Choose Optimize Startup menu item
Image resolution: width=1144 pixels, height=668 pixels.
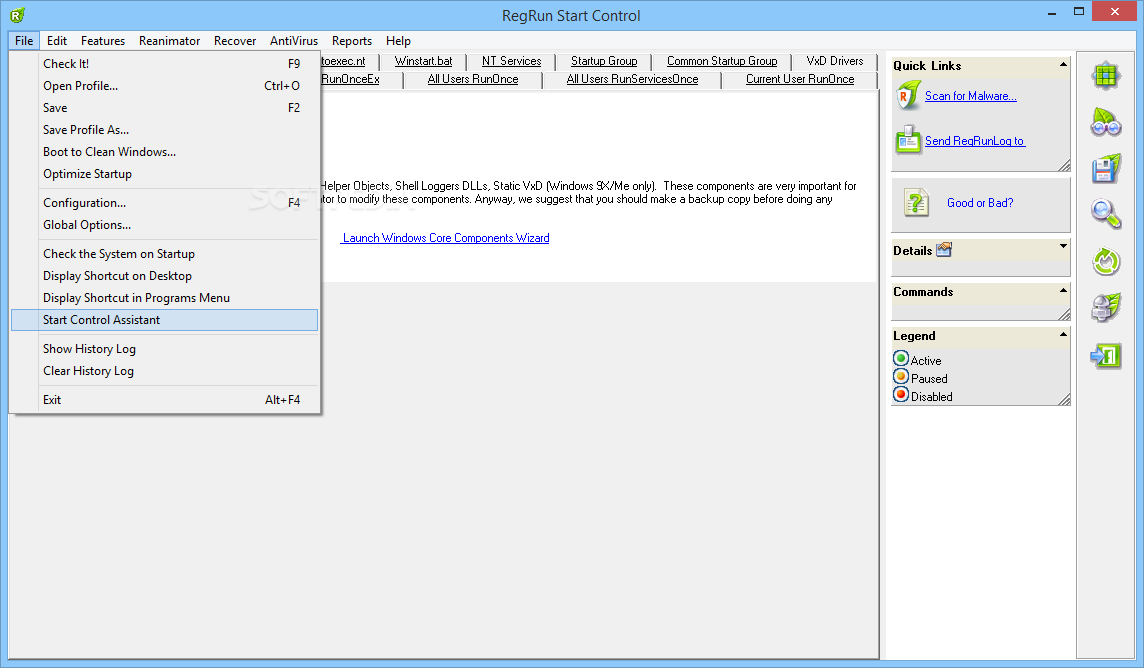pos(164,174)
